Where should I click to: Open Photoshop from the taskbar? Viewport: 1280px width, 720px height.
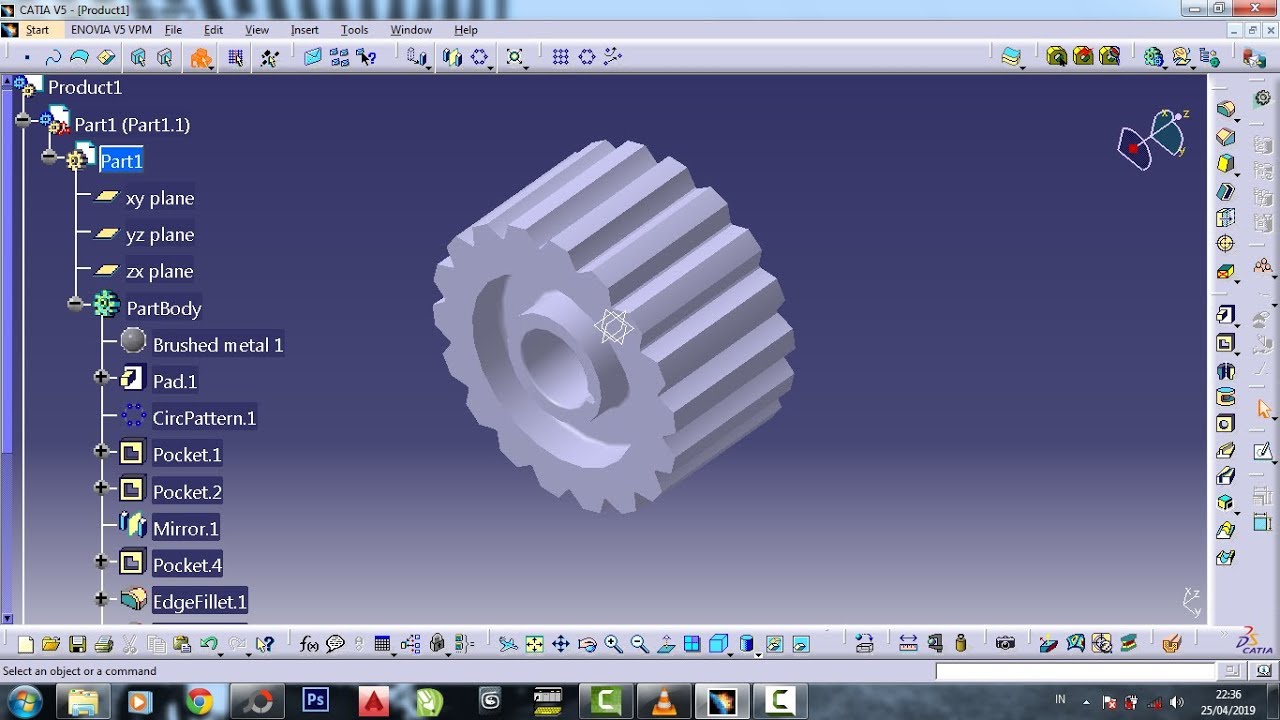pyautogui.click(x=316, y=702)
